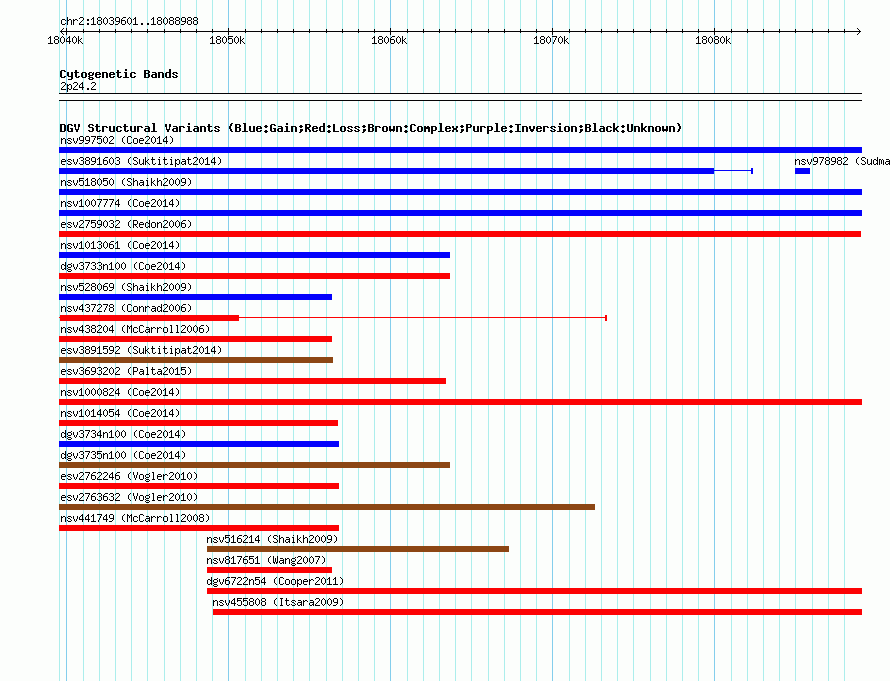Screen dimensions: 890x681
Task: Click the nsv437278 (Conrad2006) label
Action: pos(126,308)
